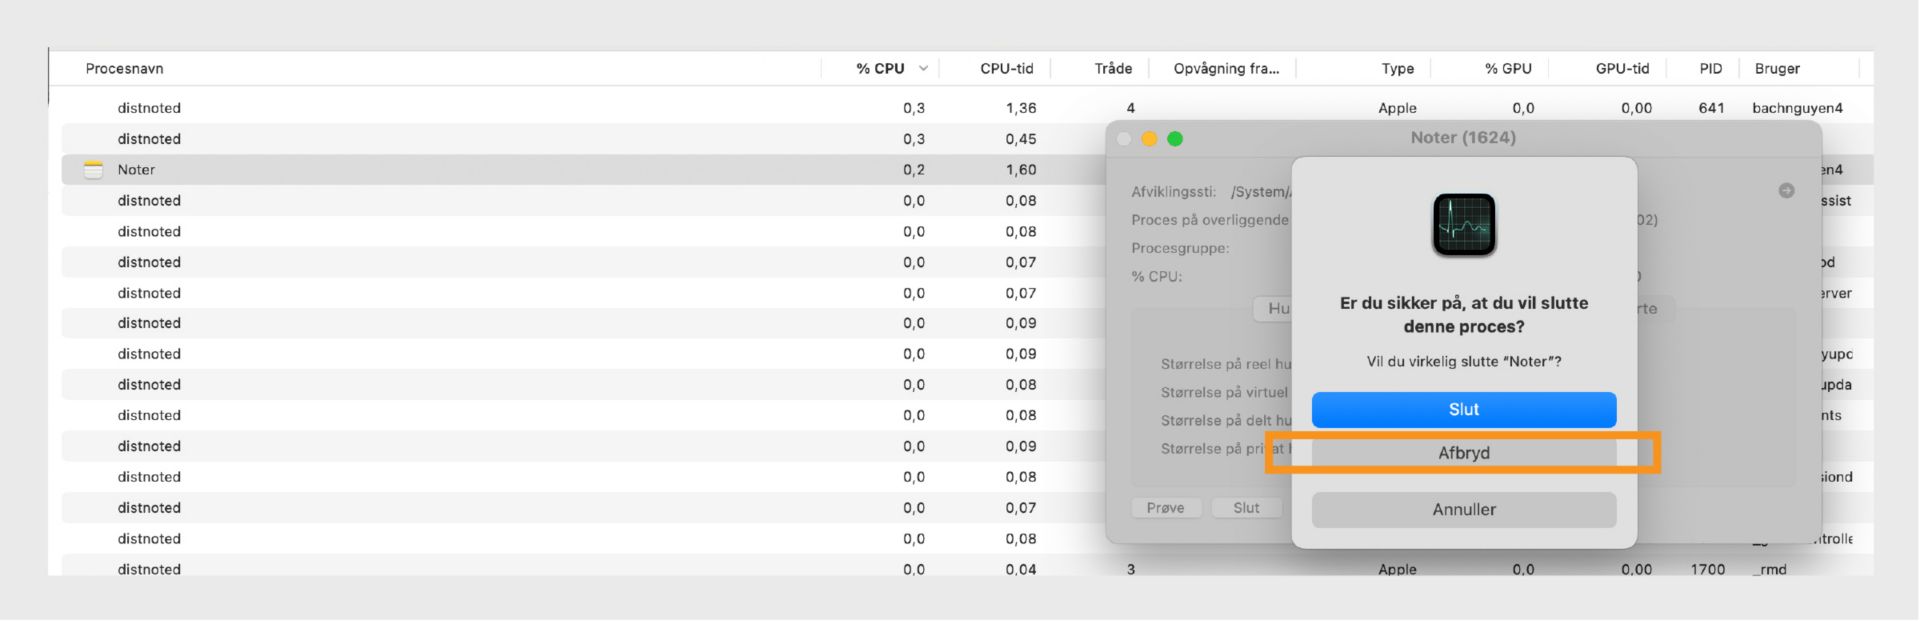1920x621 pixels.
Task: Minimize the Noter (1624) info window
Action: click(1149, 139)
